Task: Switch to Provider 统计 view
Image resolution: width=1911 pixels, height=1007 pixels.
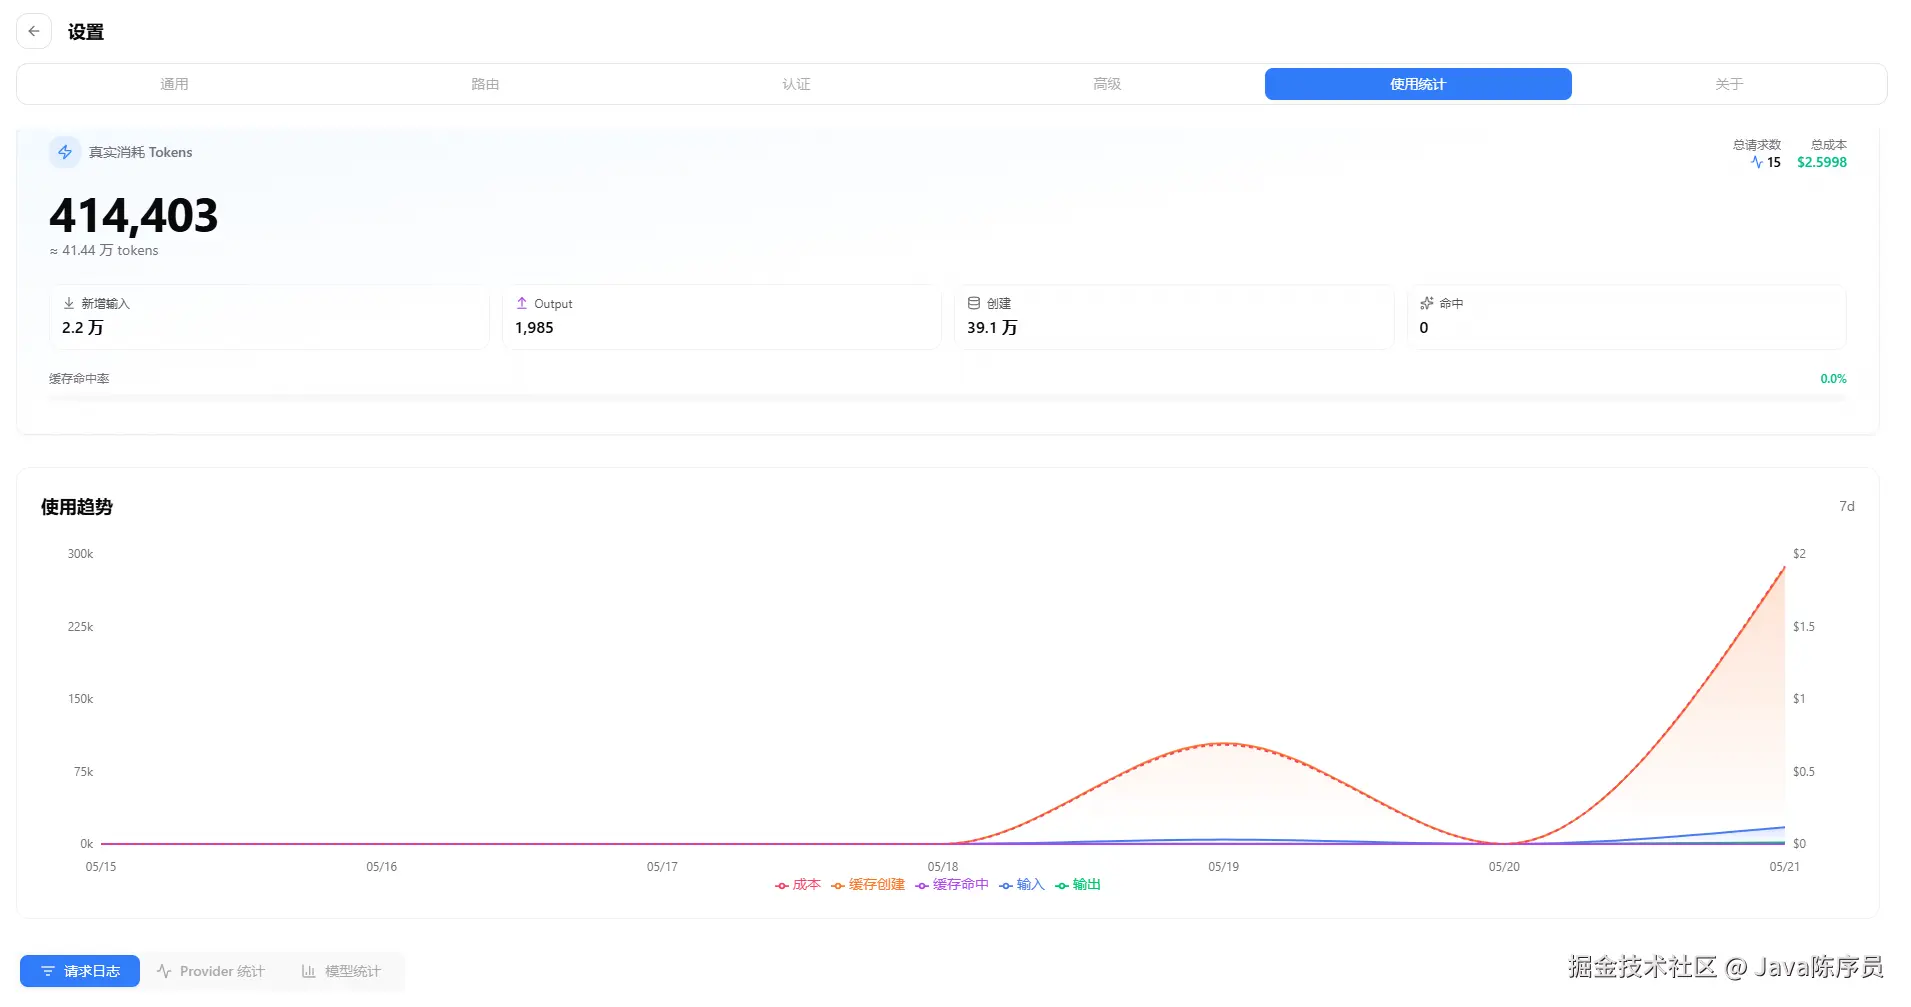Action: click(x=211, y=971)
